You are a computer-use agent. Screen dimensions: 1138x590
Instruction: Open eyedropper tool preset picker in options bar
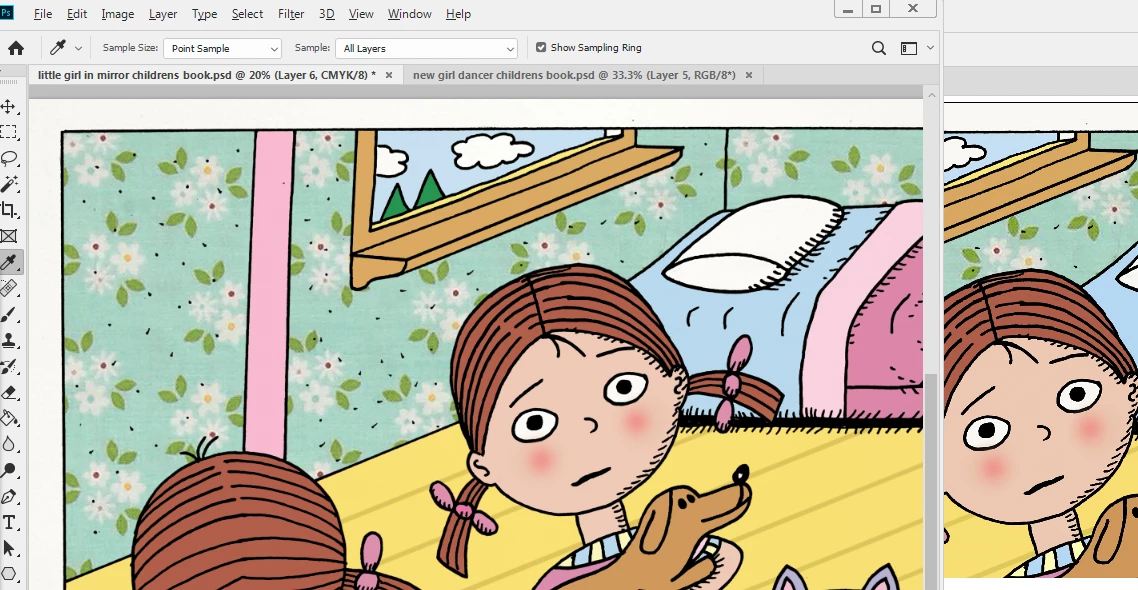coord(65,48)
